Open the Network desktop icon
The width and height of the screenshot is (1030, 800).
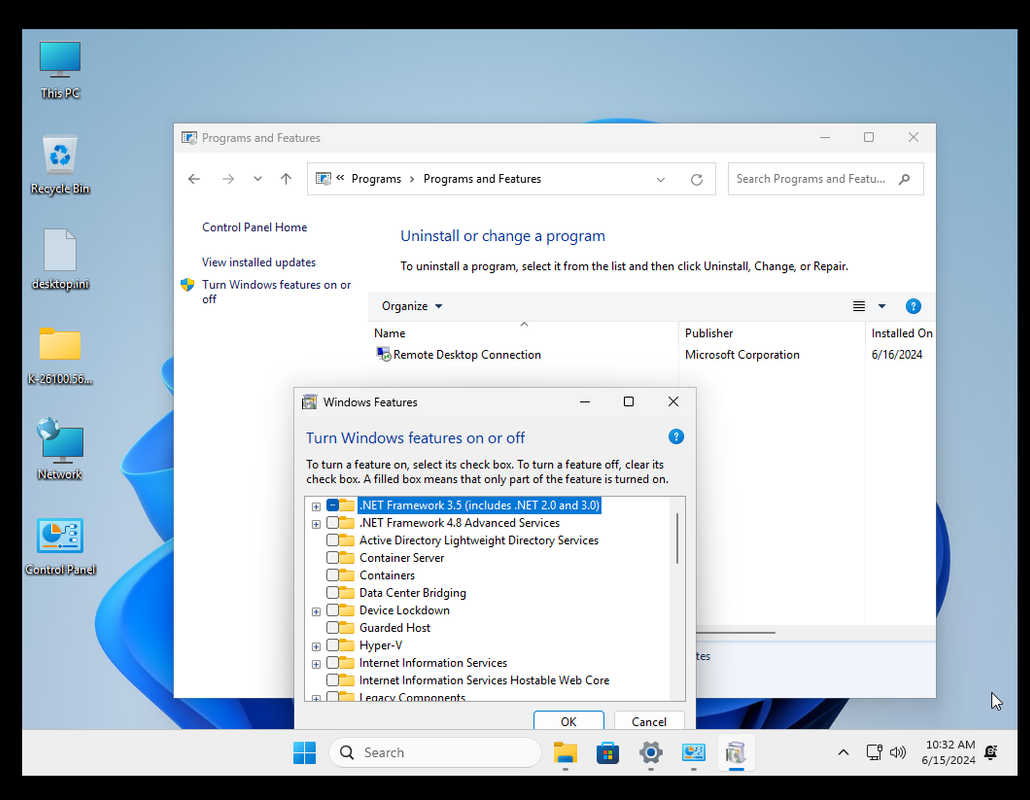(60, 449)
